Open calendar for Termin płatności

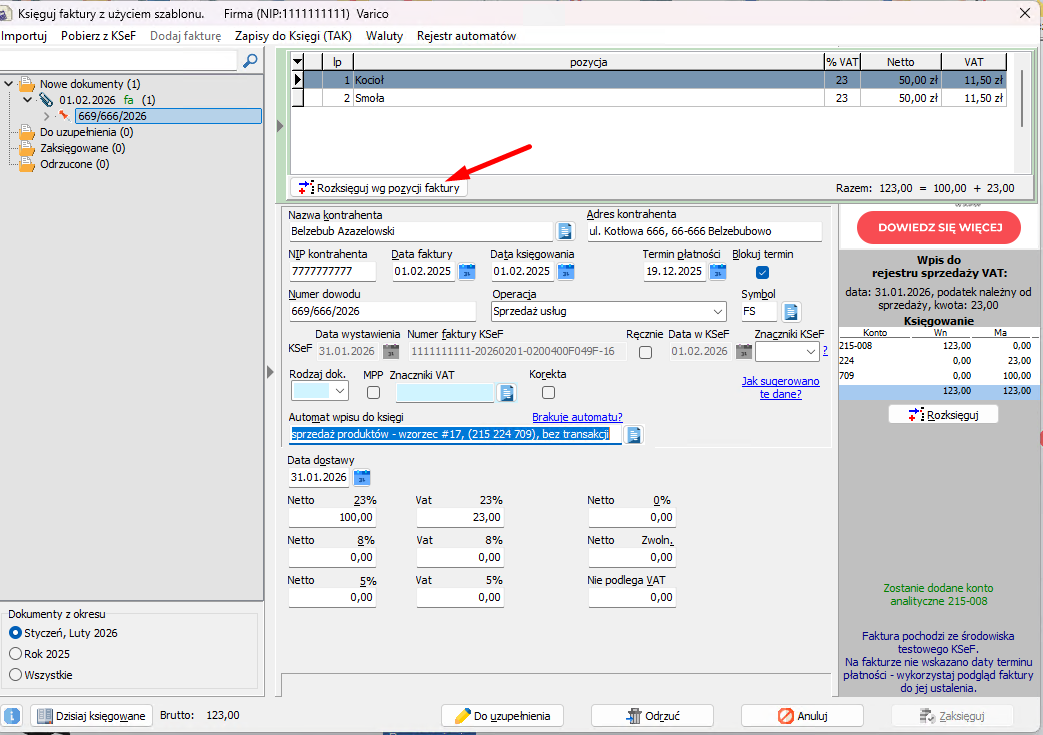[x=717, y=271]
